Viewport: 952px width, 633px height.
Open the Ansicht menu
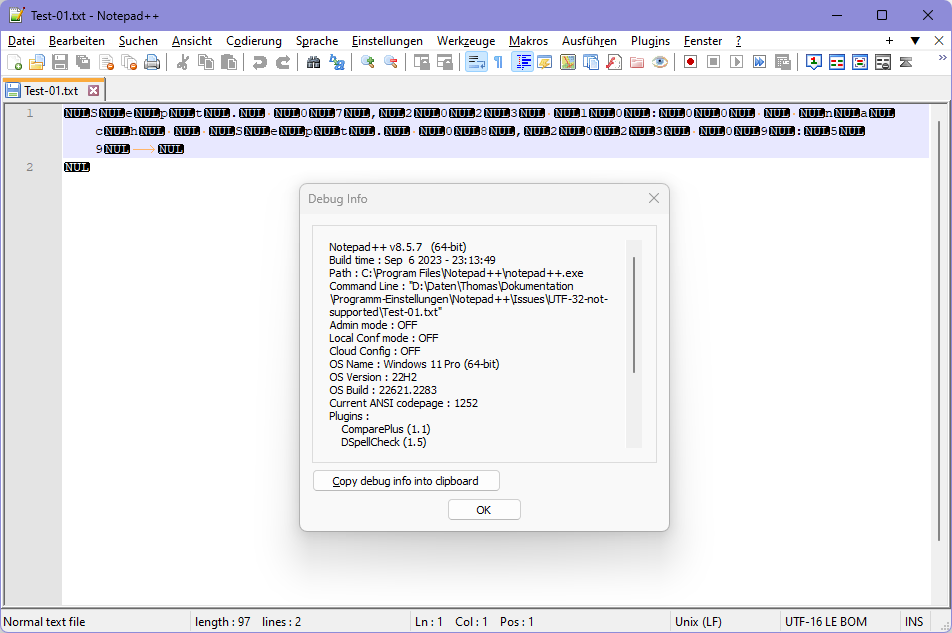click(192, 41)
